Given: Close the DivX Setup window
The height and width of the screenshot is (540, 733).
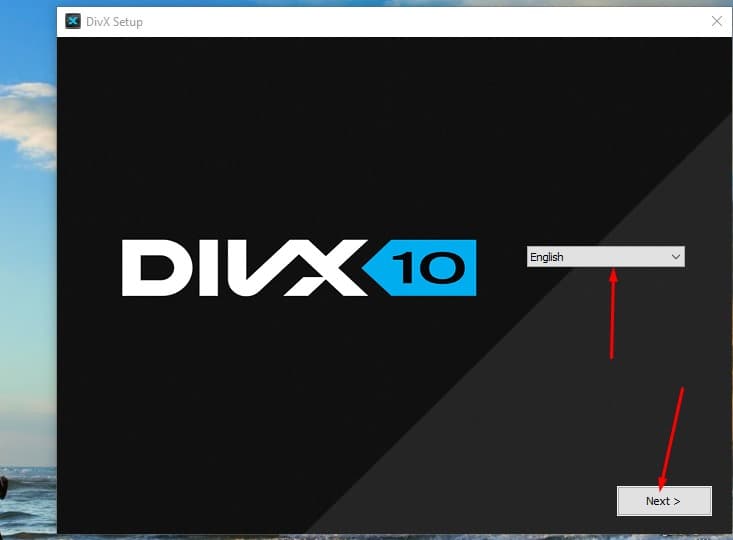Looking at the screenshot, I should coord(716,21).
